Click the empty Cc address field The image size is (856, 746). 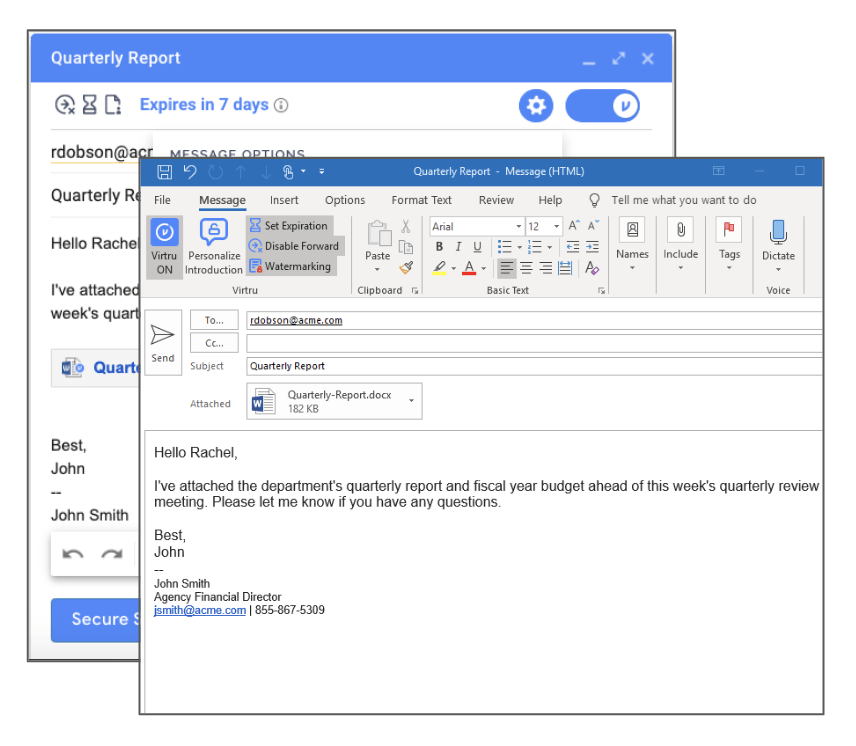point(534,343)
